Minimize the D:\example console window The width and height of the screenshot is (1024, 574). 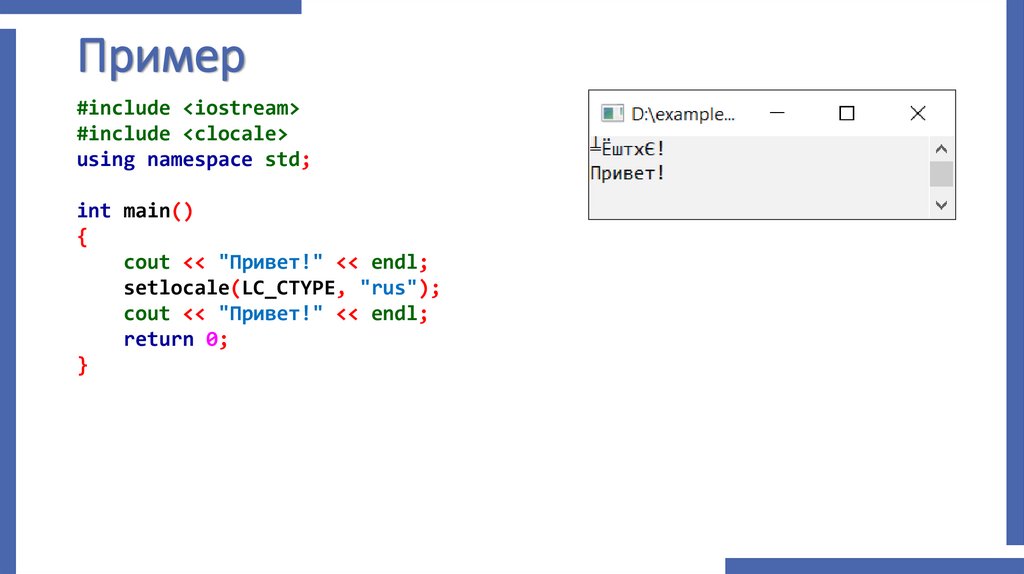(x=777, y=113)
